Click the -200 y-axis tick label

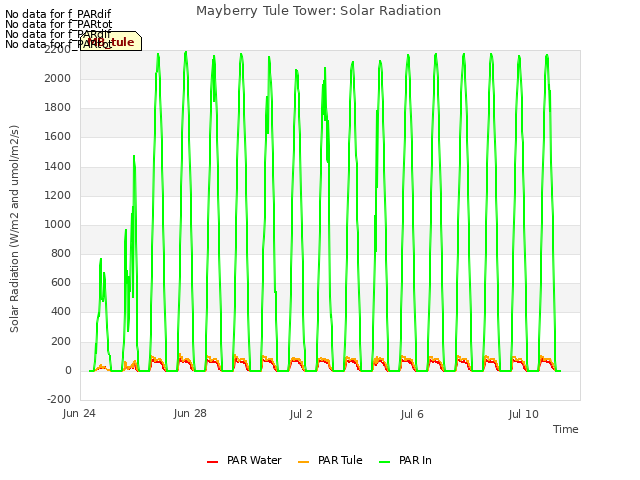click(59, 399)
